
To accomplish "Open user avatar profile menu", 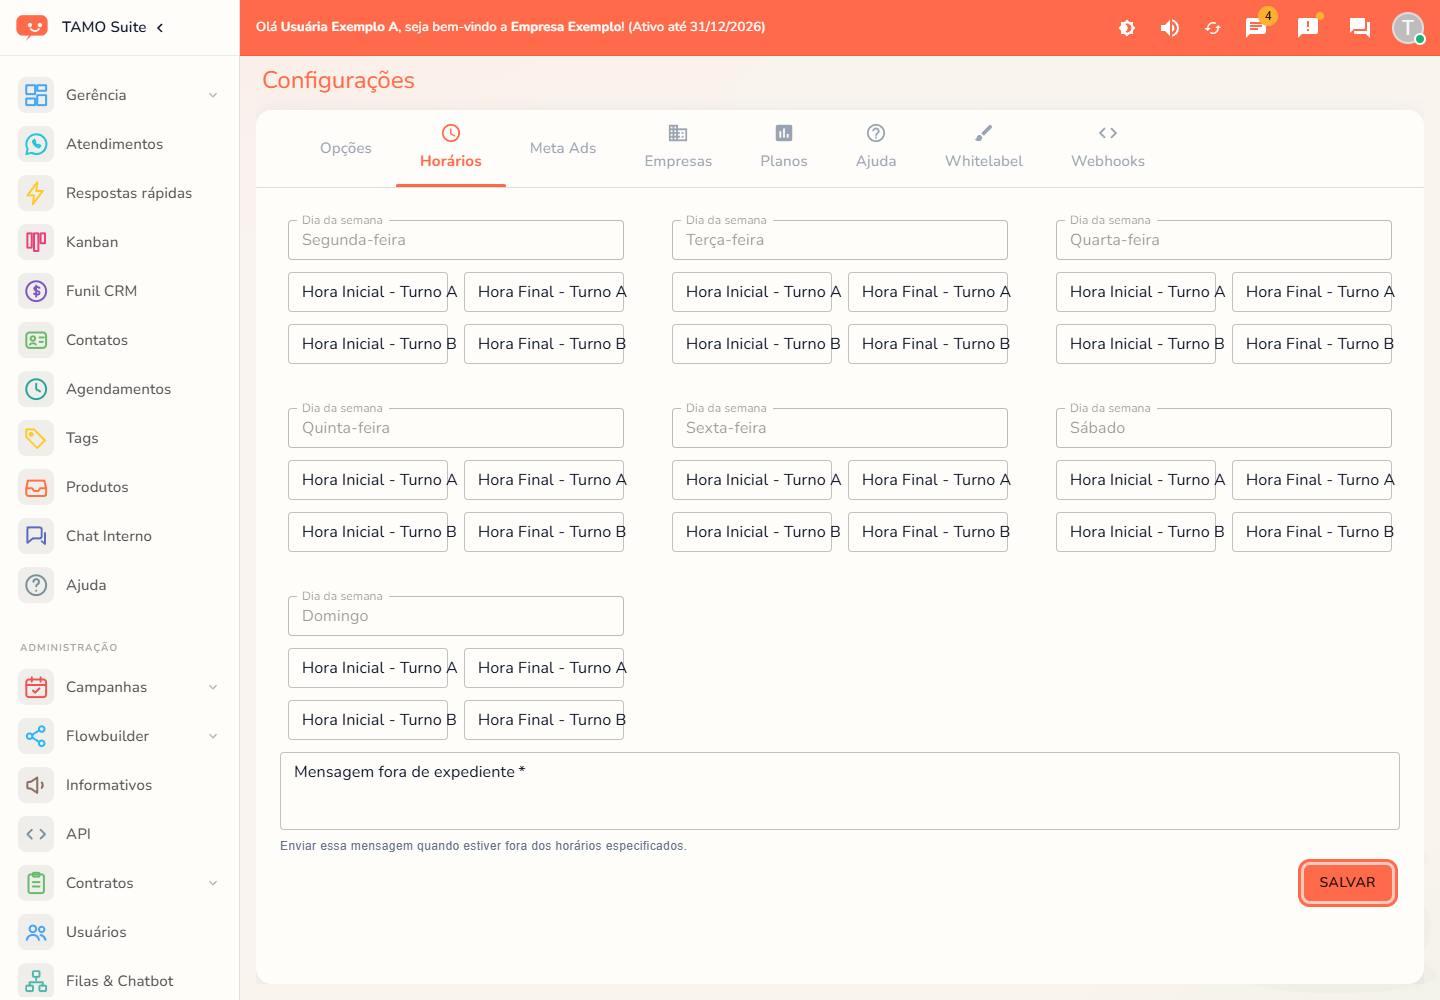I will [1408, 28].
